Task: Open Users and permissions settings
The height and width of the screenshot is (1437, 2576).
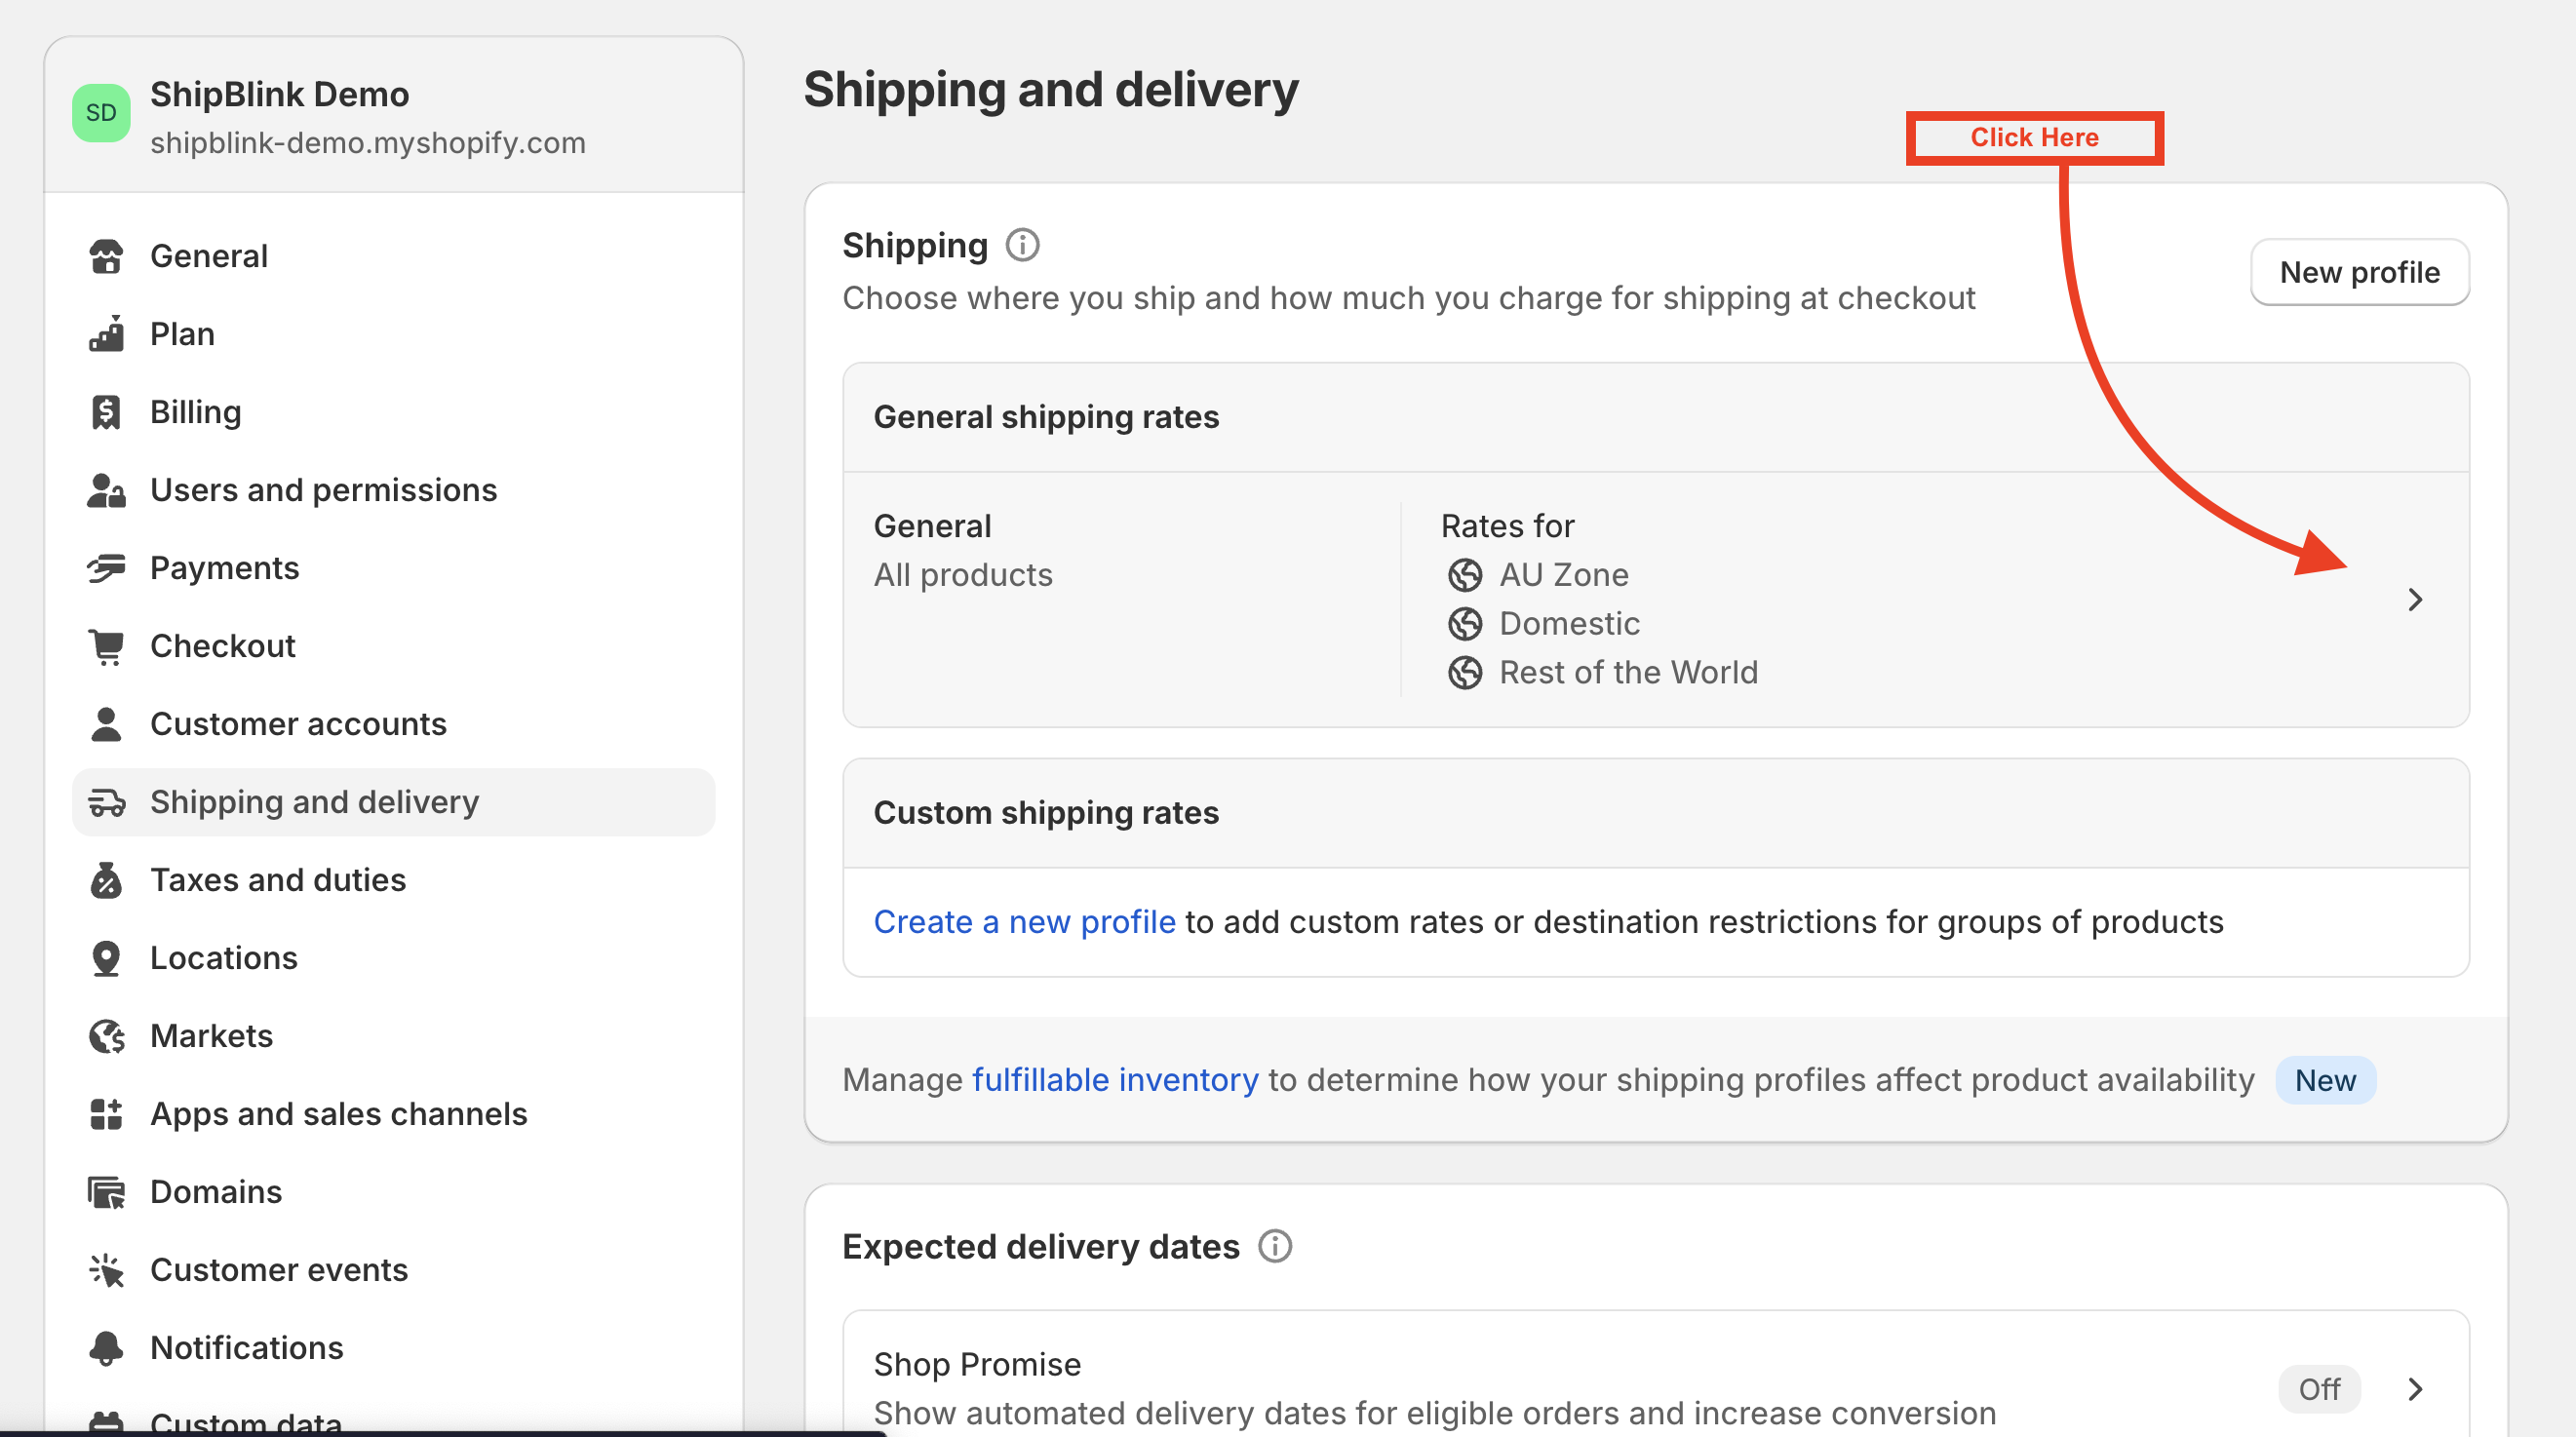Action: point(393,490)
